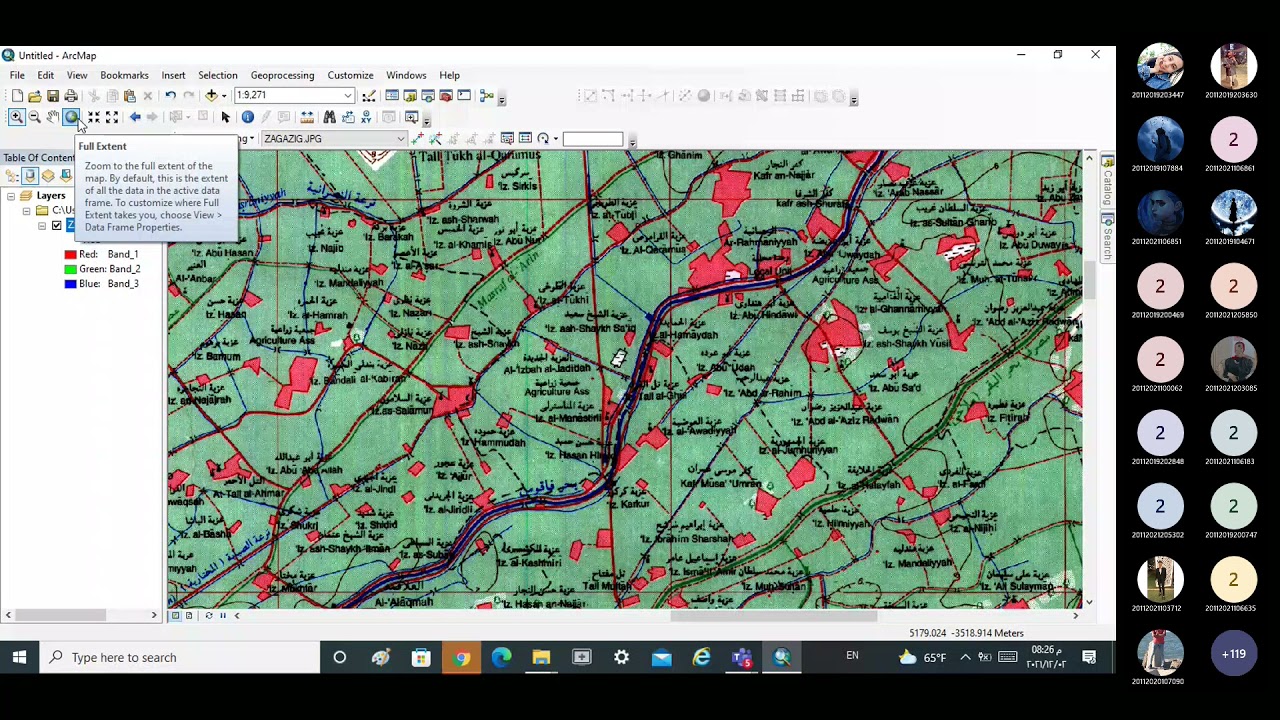
Task: Open the Search side tab
Action: pyautogui.click(x=1108, y=238)
